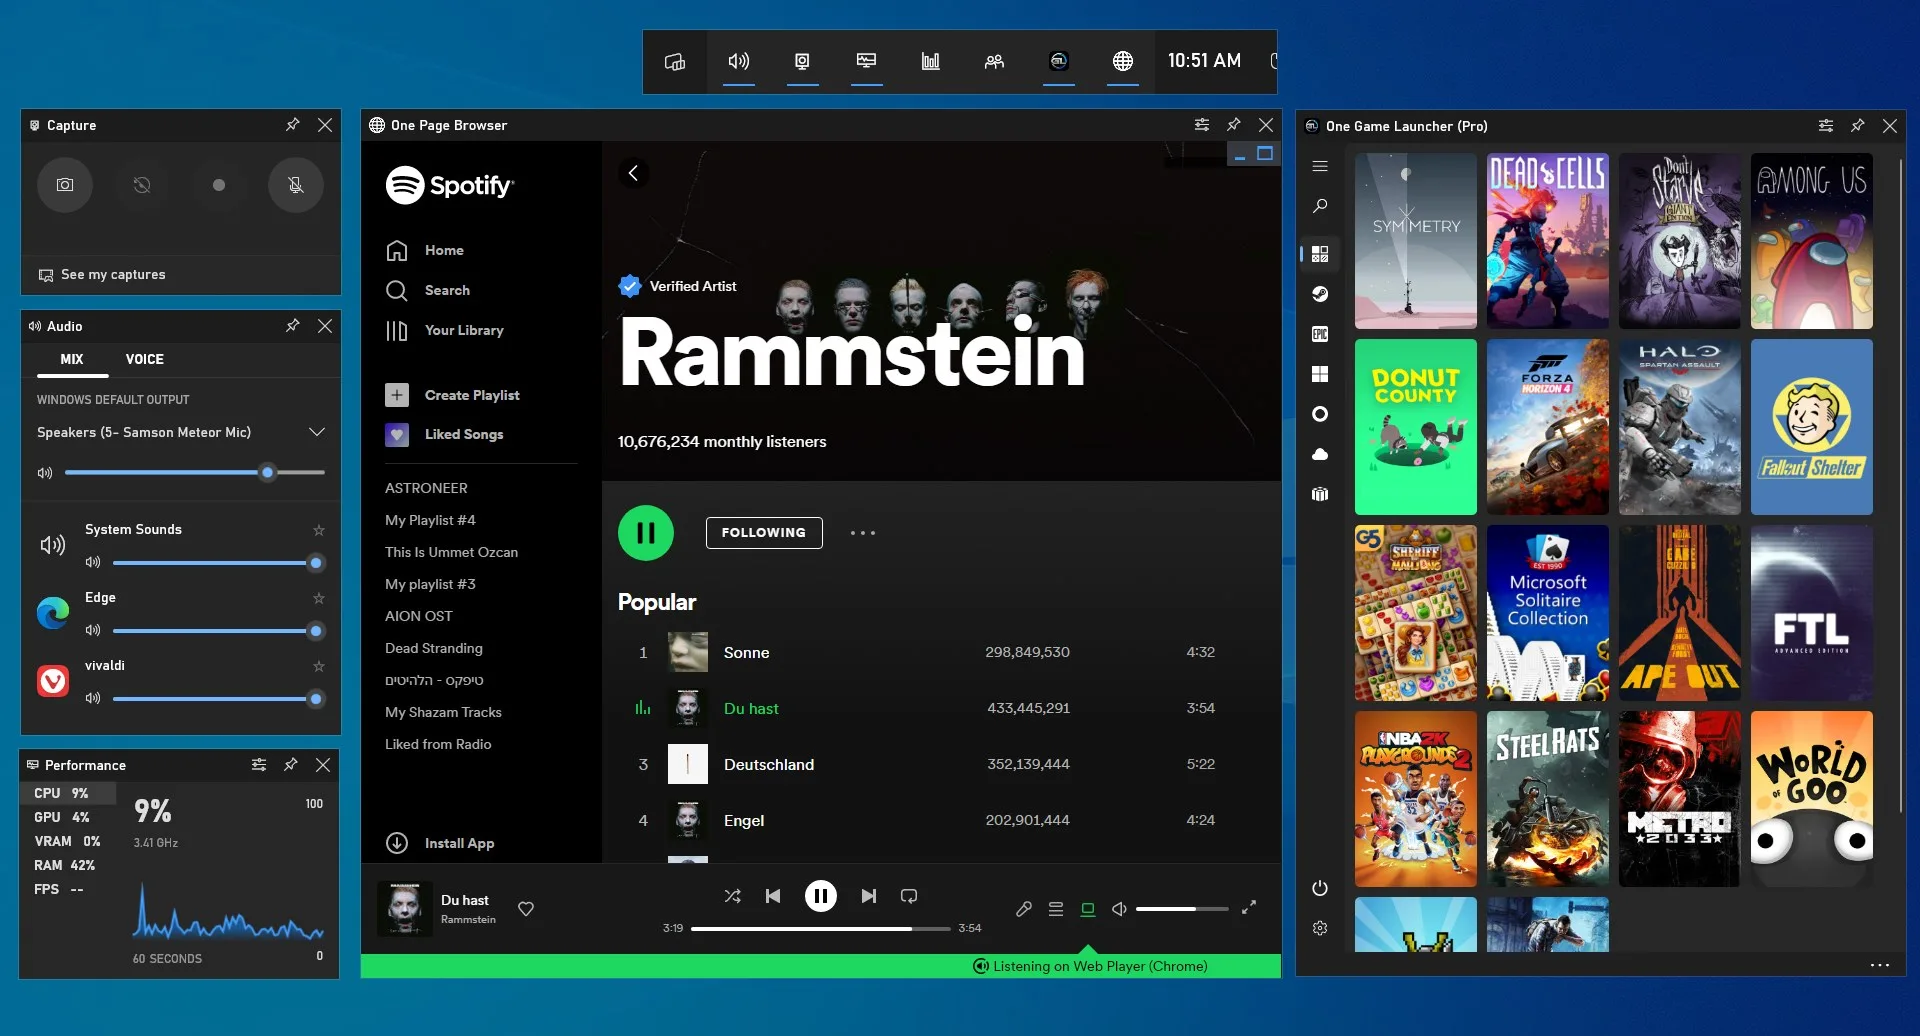Image resolution: width=1920 pixels, height=1036 pixels.
Task: Open artist more options three dots
Action: (x=863, y=533)
